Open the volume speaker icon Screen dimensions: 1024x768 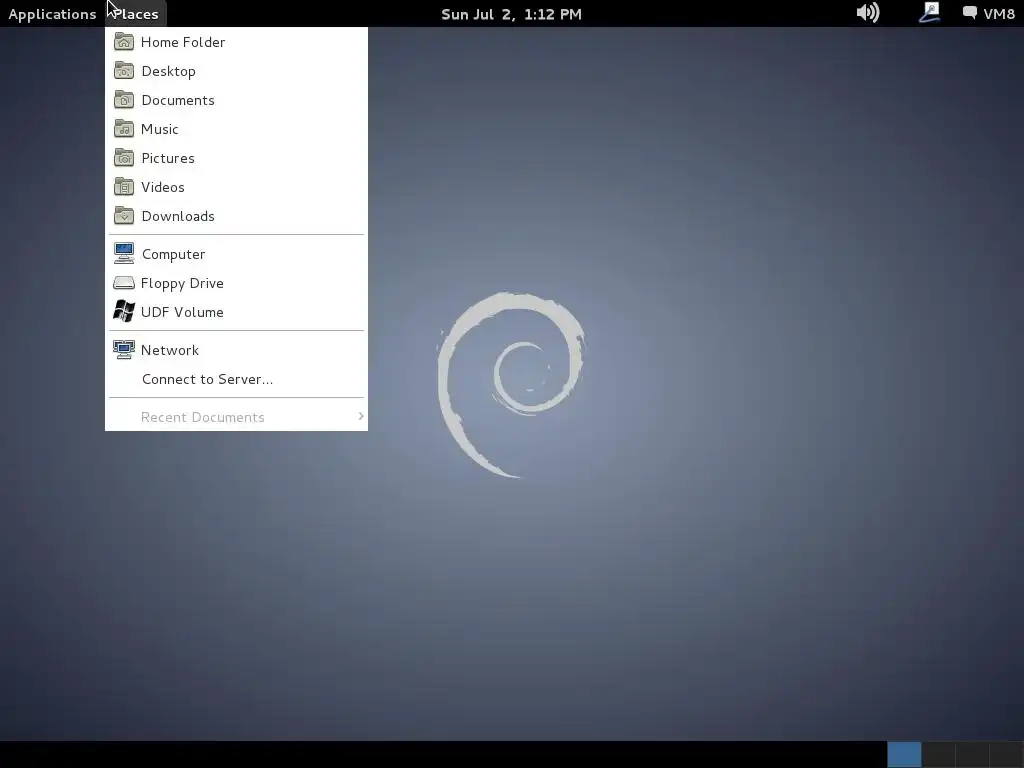coord(868,12)
